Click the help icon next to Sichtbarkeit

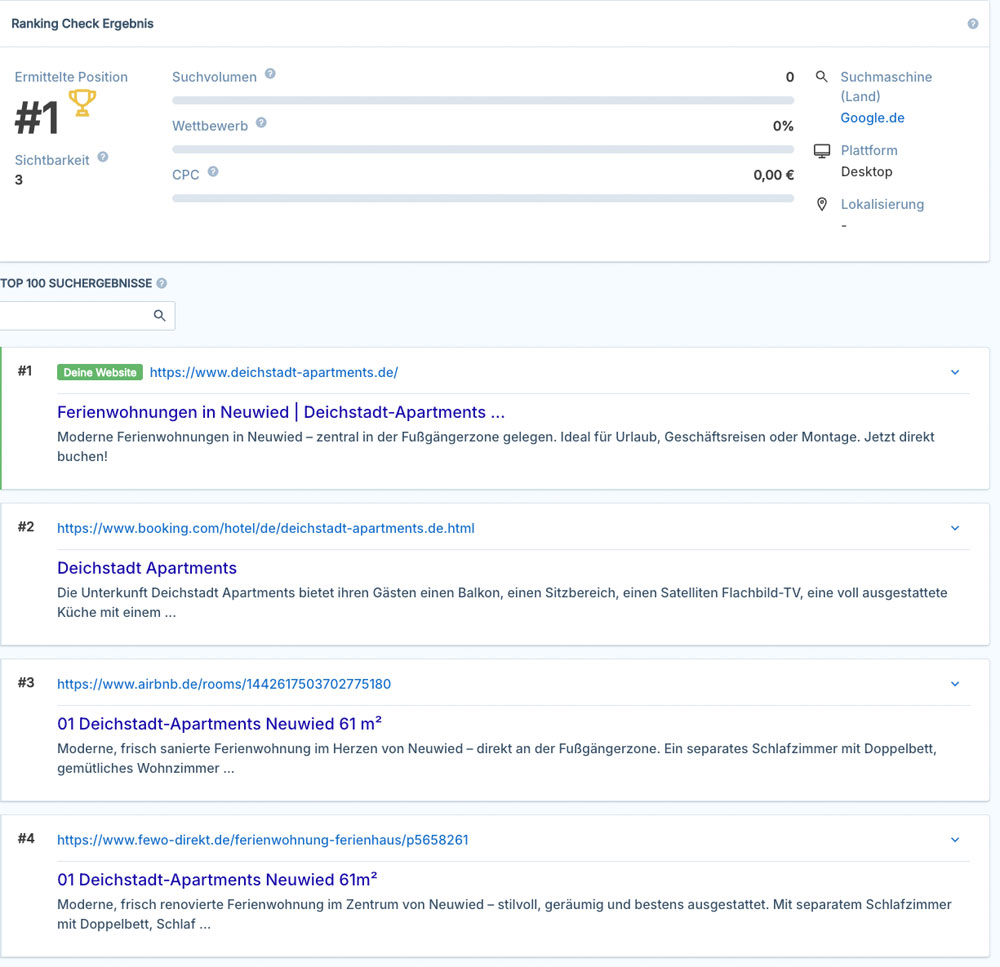pos(103,158)
